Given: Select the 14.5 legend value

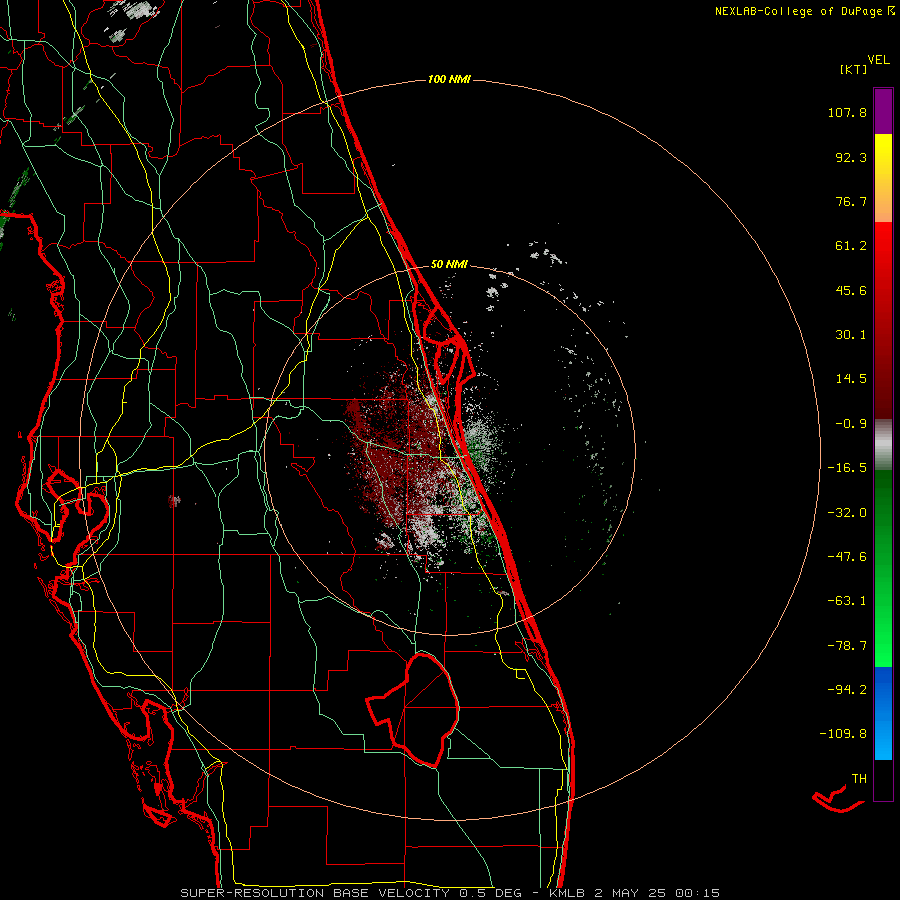Looking at the screenshot, I should tap(851, 379).
